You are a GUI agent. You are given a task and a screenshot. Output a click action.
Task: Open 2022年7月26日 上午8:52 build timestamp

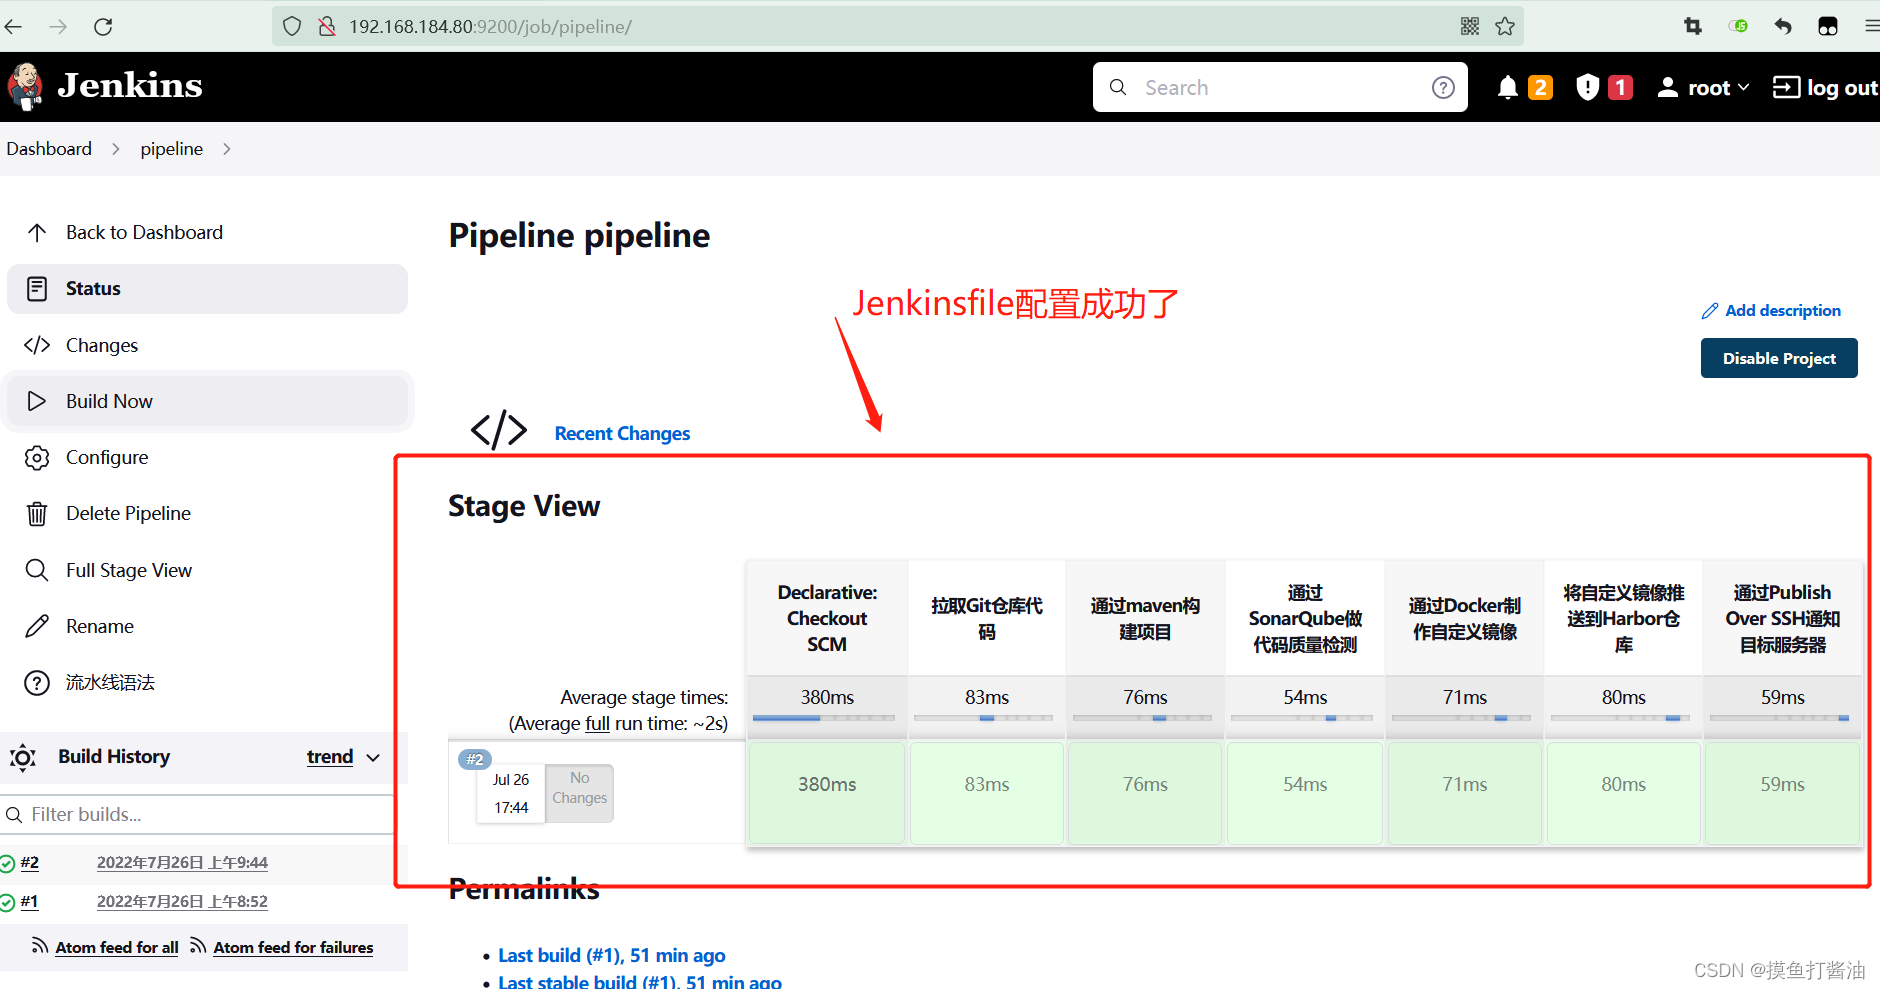coord(182,901)
